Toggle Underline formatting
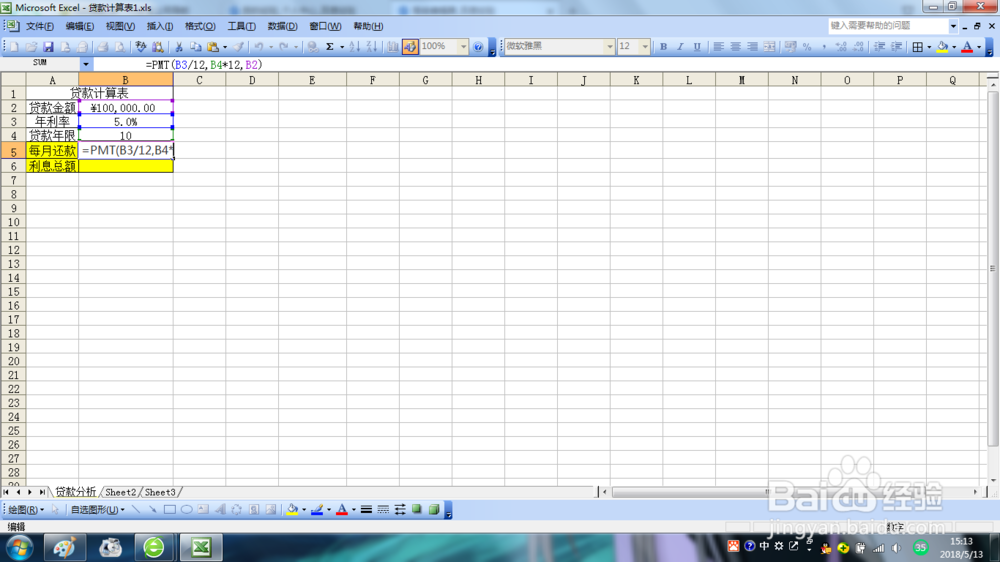 coord(697,47)
